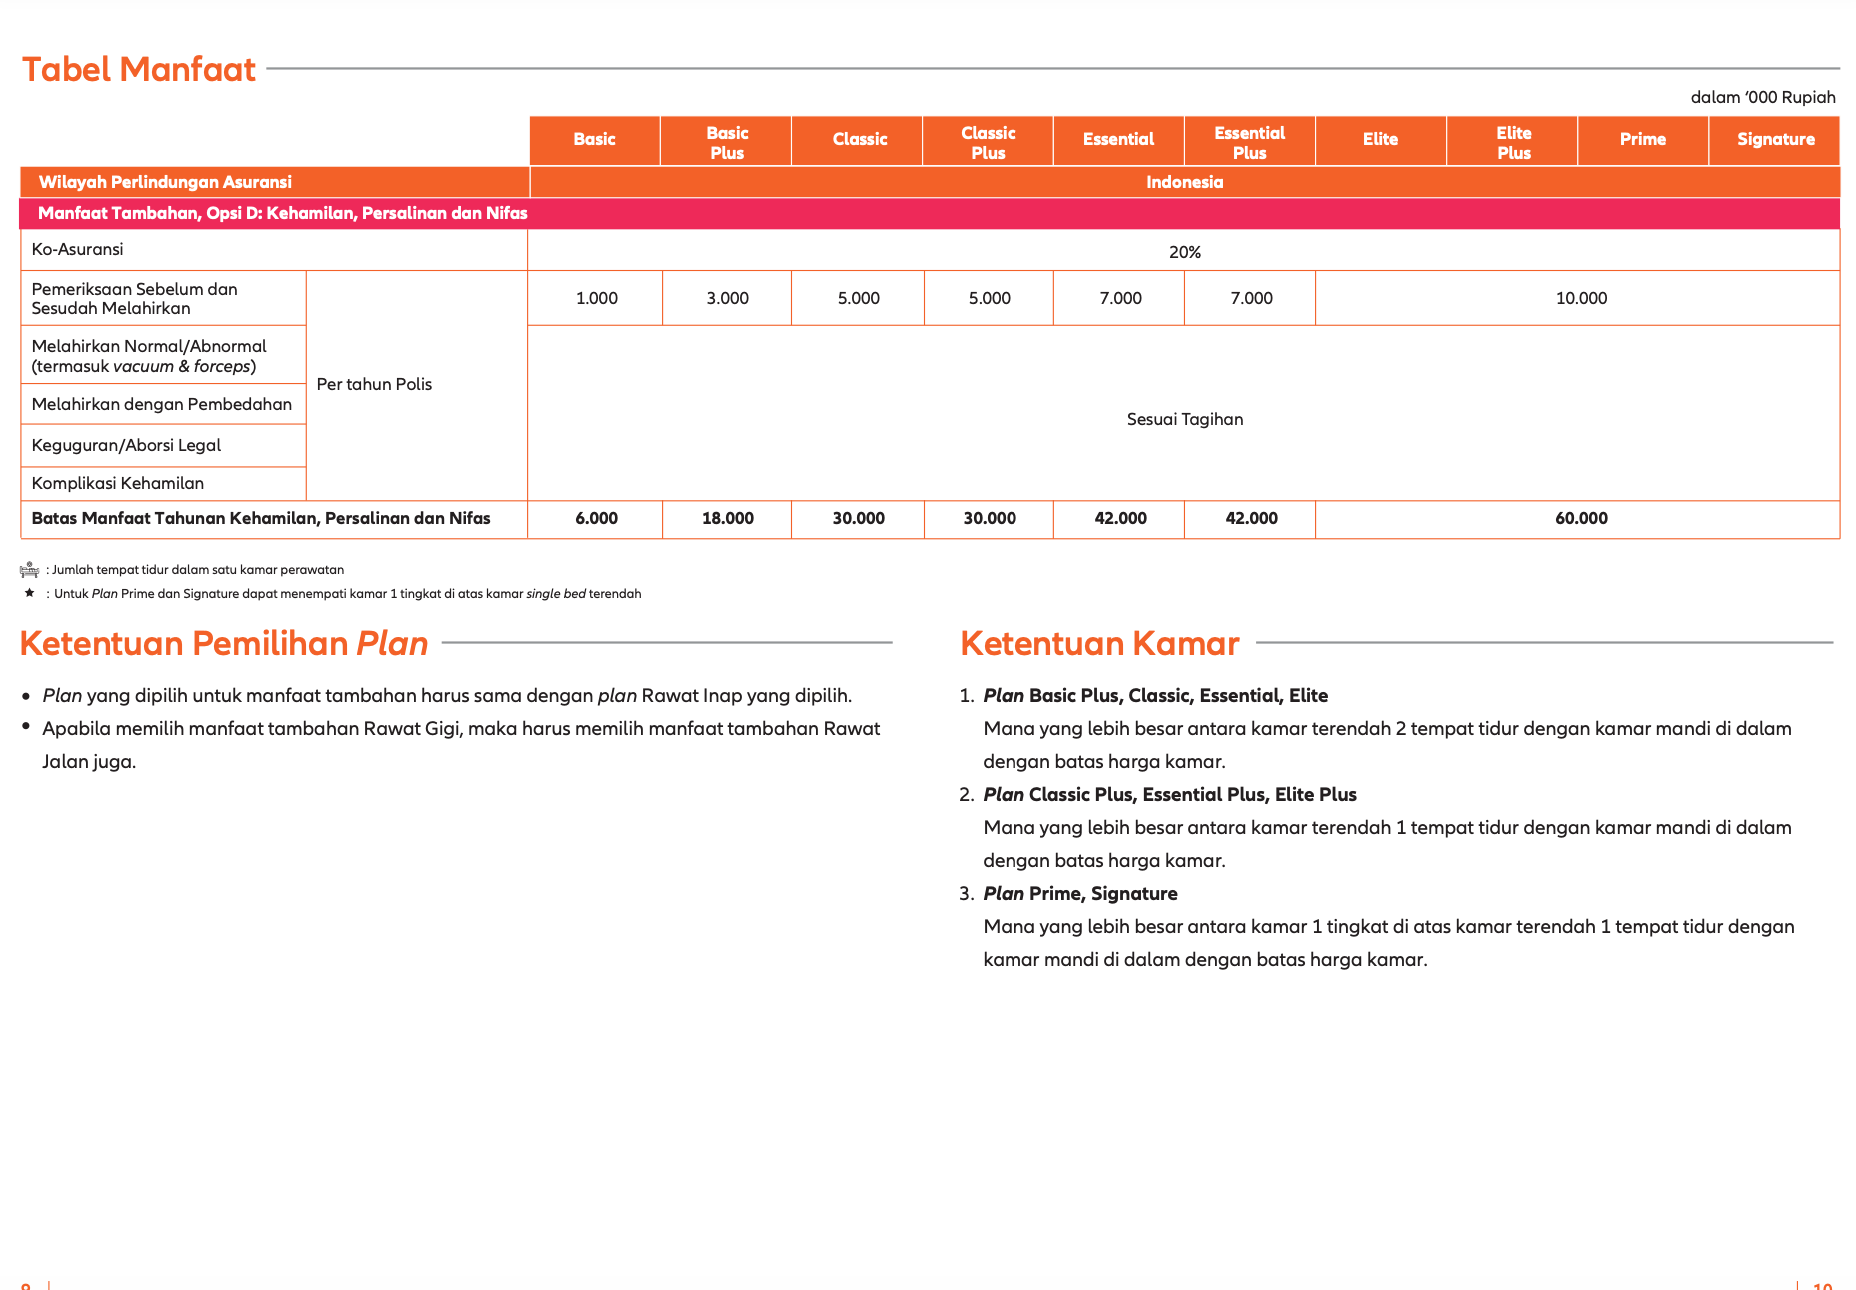Select the Sesuai Tagihan cell

[1184, 419]
